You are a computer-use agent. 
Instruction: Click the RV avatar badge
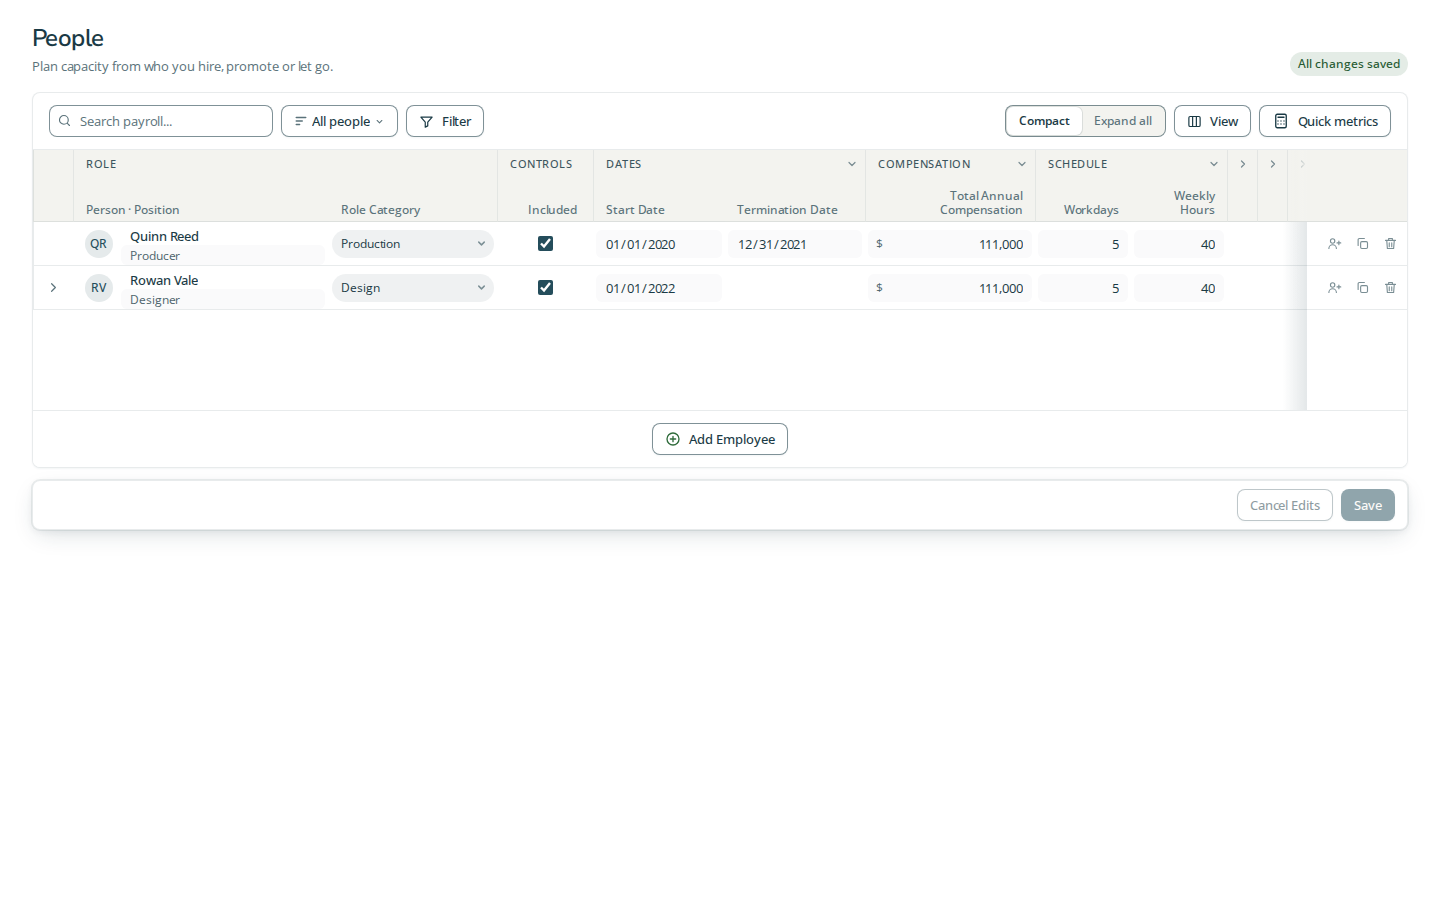click(x=99, y=288)
